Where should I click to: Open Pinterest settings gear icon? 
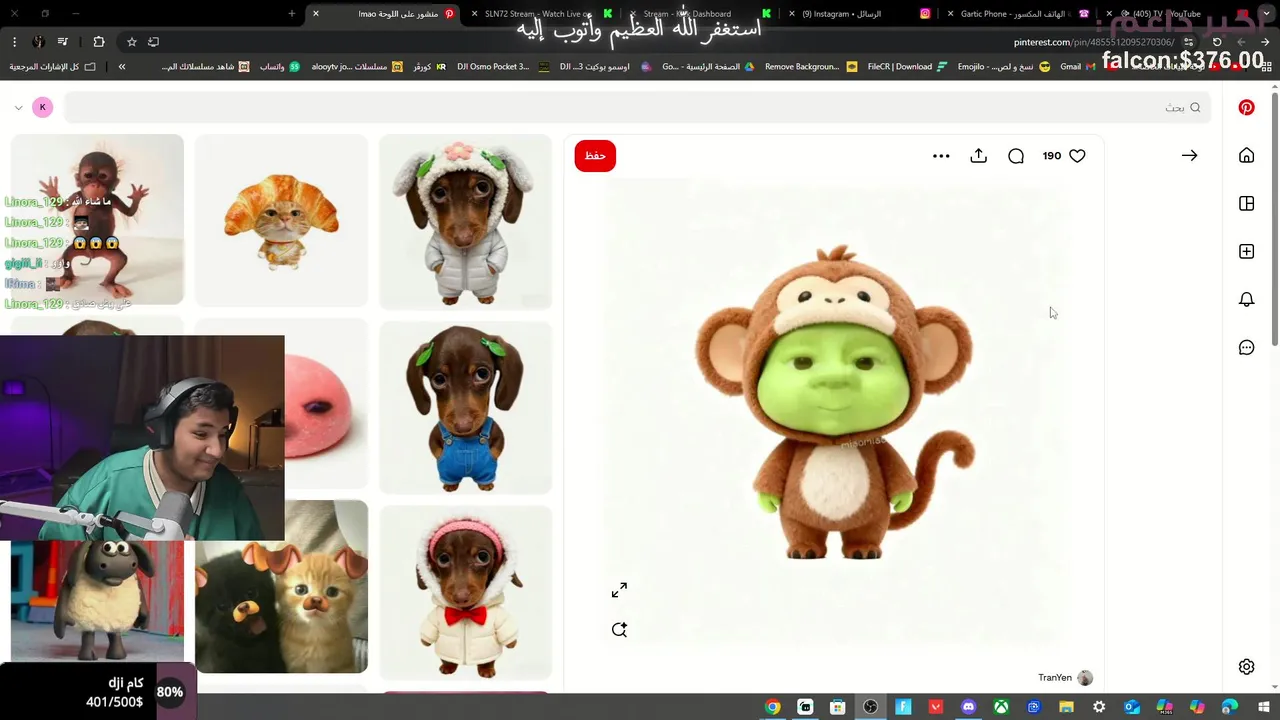1246,666
